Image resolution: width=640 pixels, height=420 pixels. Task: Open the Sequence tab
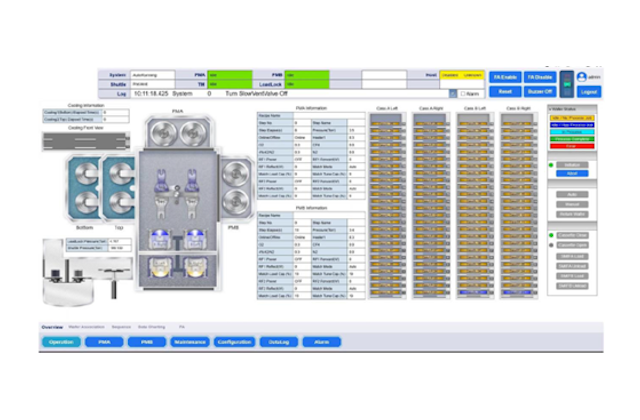122,327
